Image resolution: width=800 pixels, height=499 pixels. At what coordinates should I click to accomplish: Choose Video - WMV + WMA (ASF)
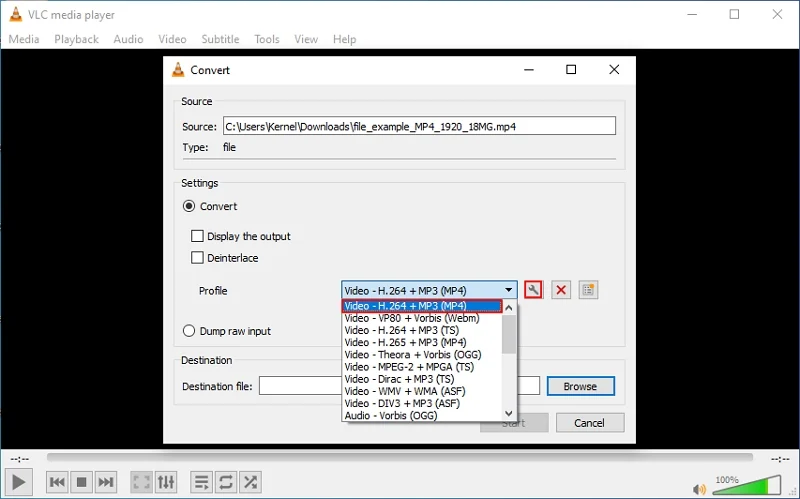(x=422, y=391)
